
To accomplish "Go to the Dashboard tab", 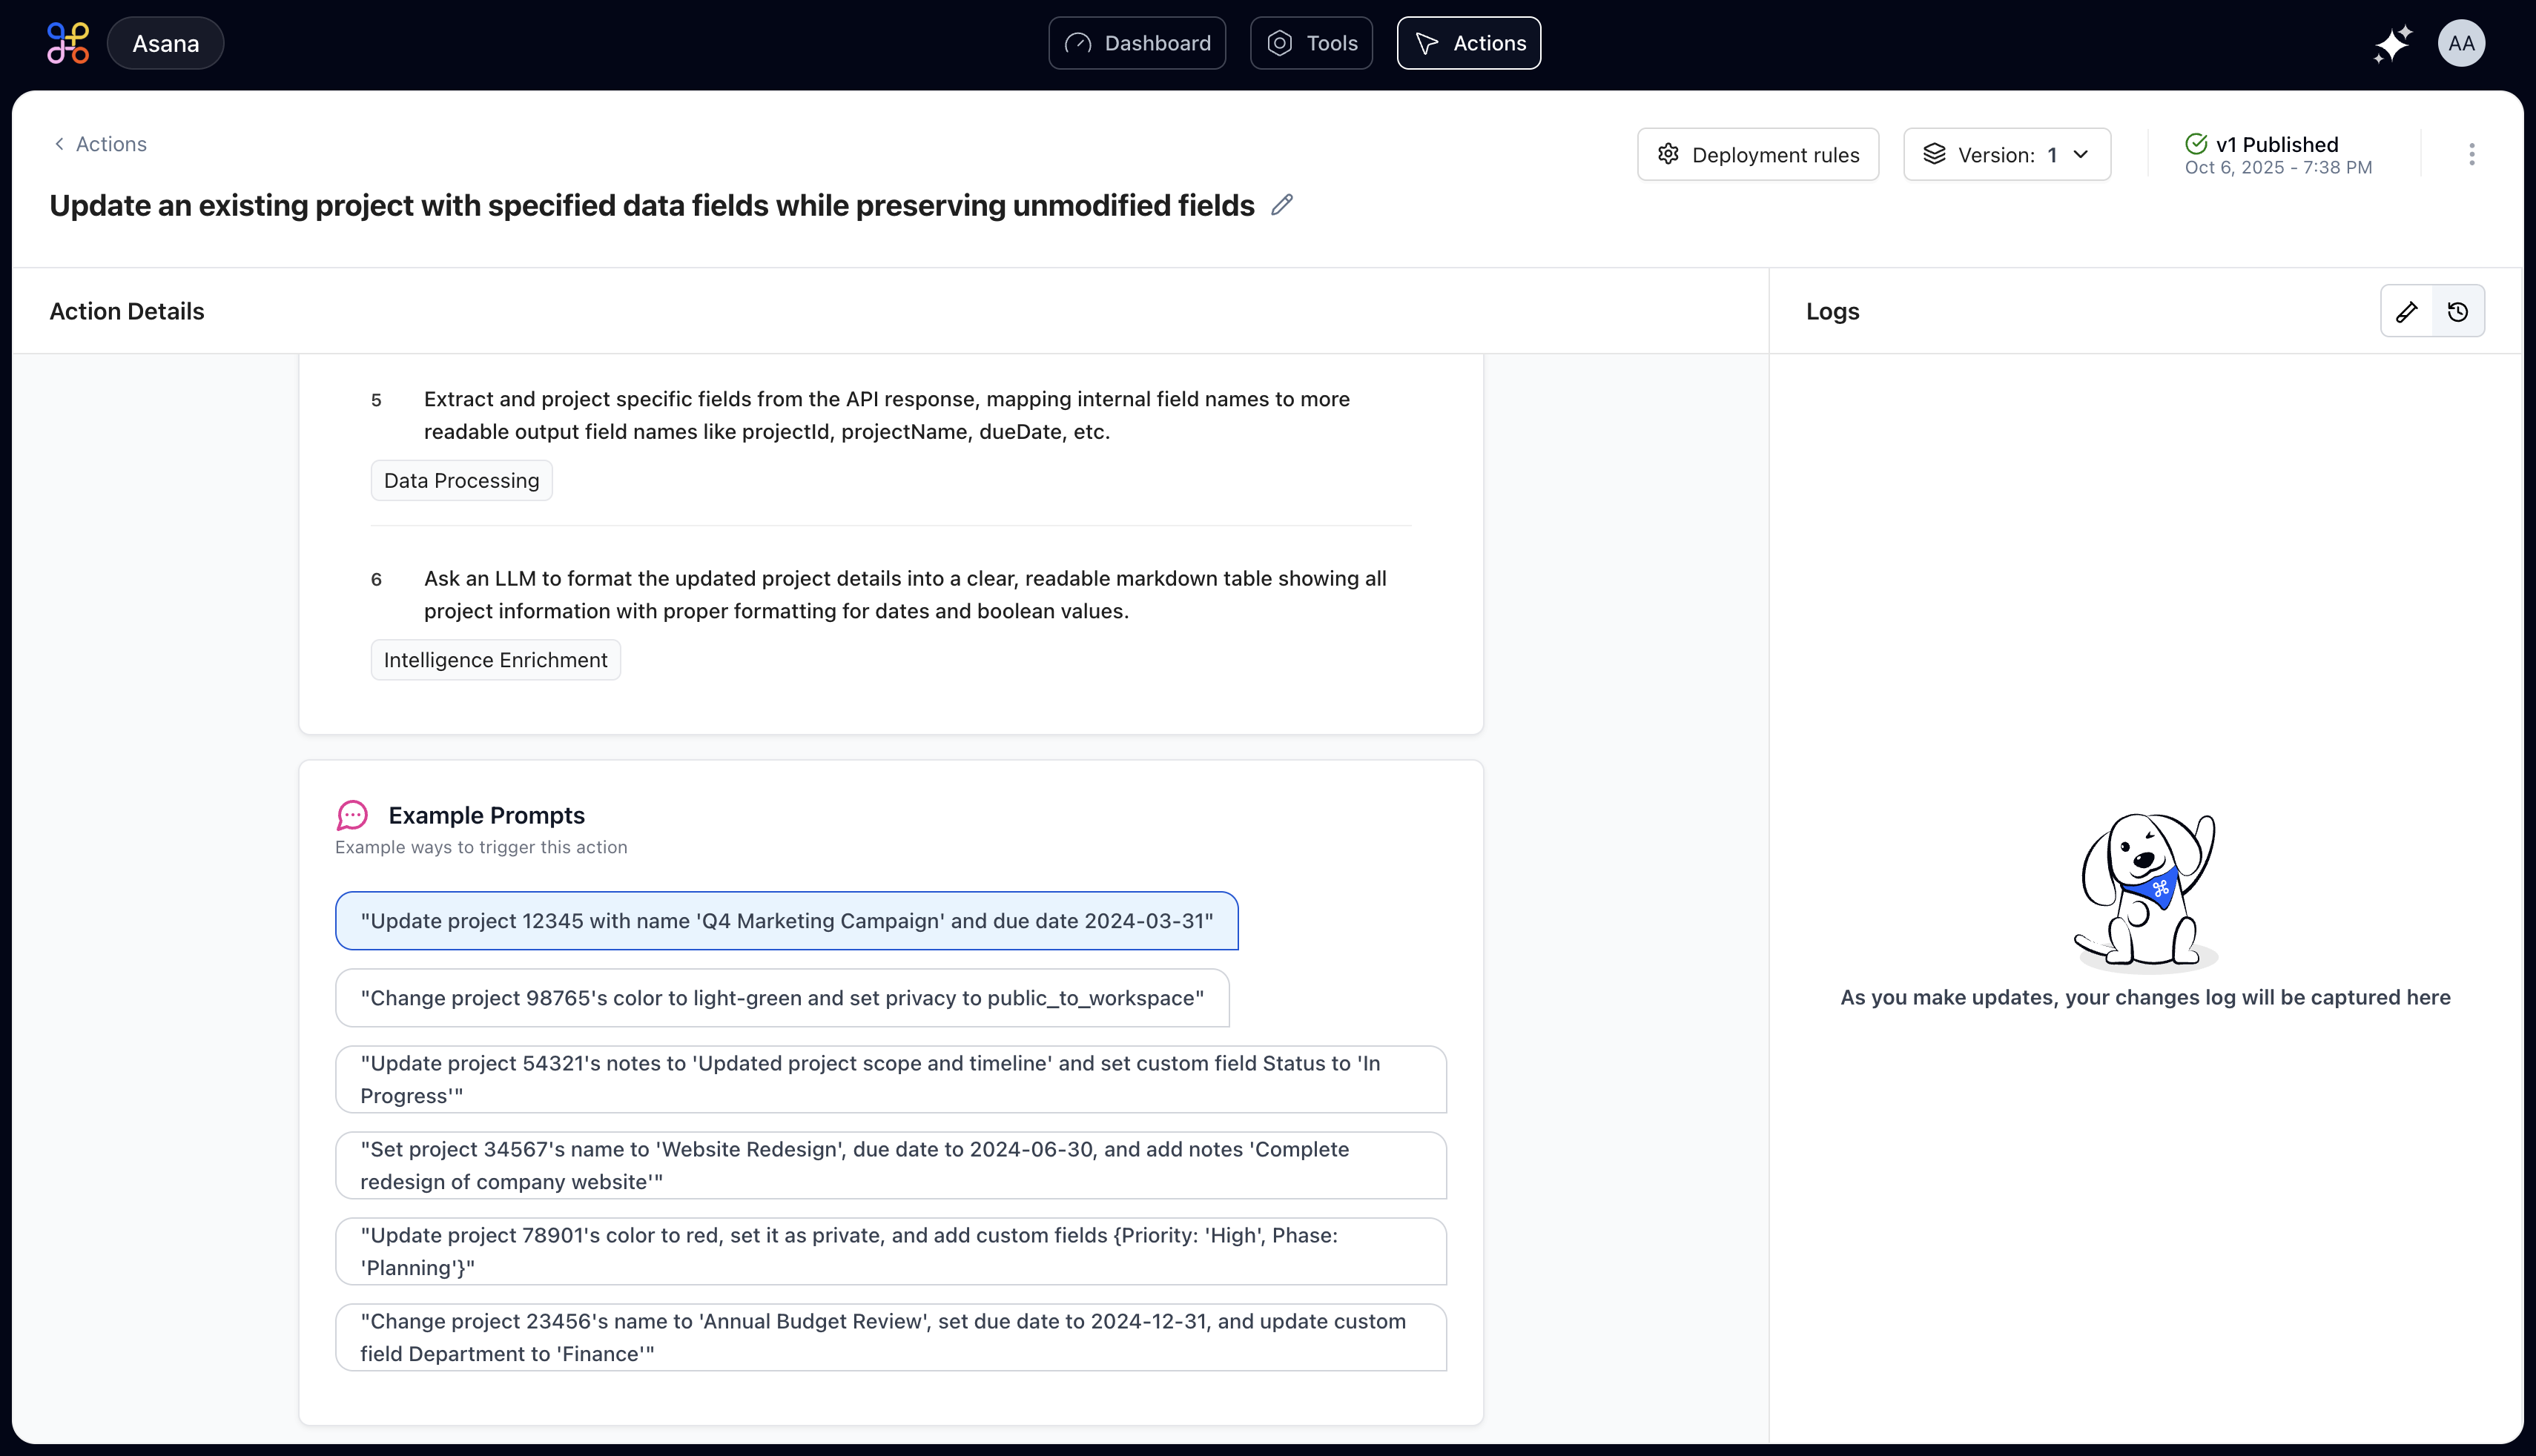I will click(1137, 43).
